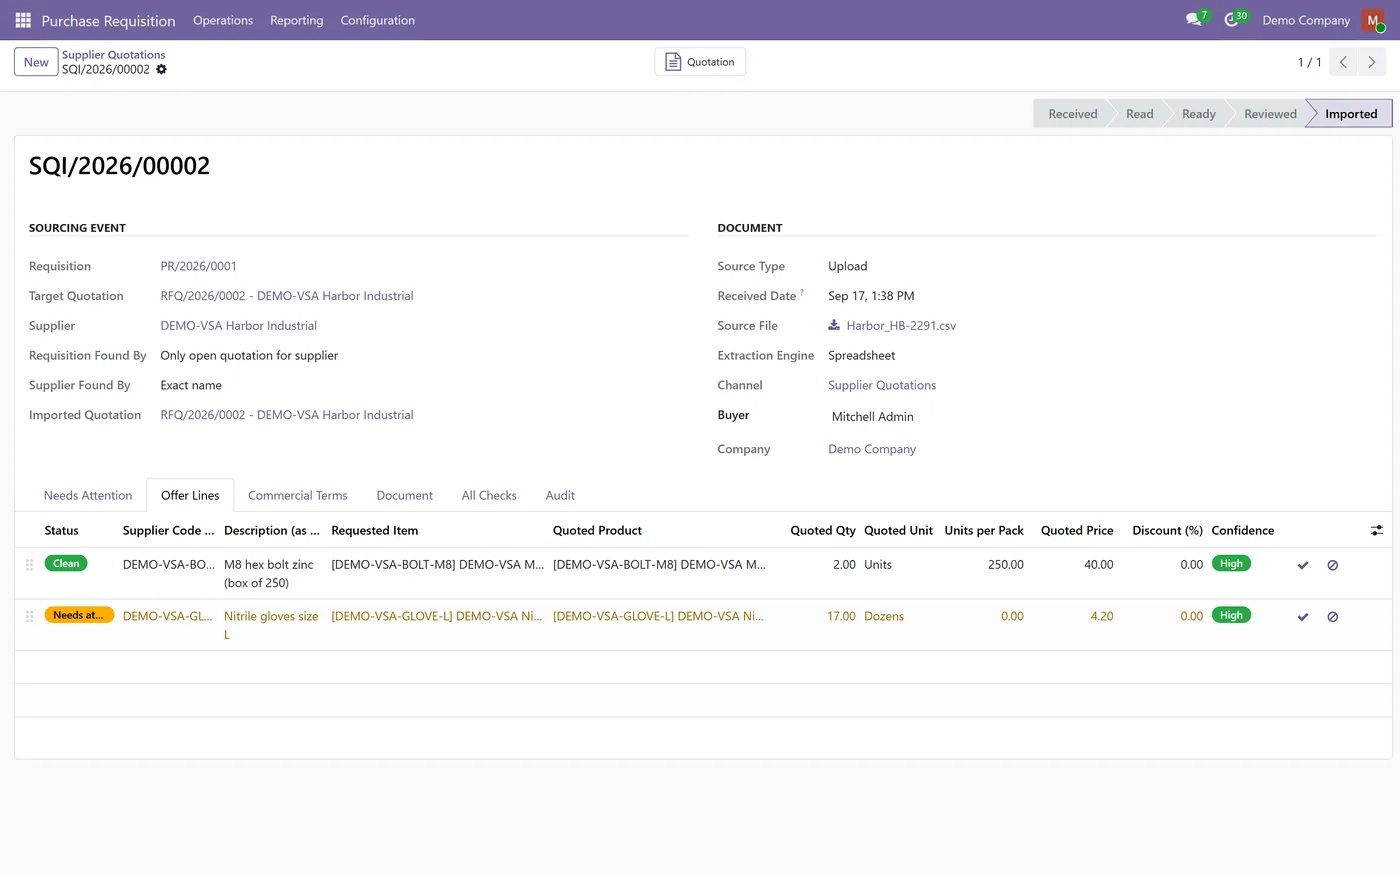This screenshot has width=1400, height=875.
Task: Open Reporting menu
Action: point(297,20)
